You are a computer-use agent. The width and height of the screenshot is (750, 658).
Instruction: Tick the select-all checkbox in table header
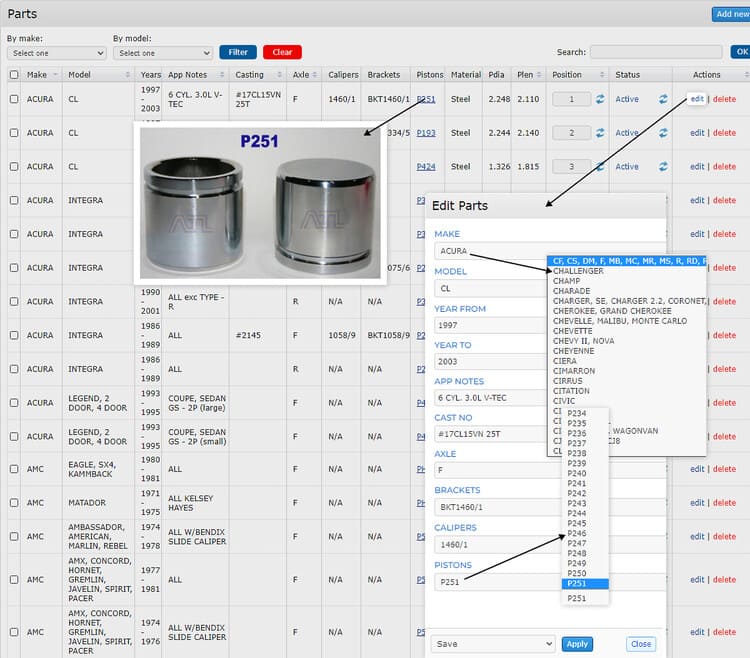14,75
